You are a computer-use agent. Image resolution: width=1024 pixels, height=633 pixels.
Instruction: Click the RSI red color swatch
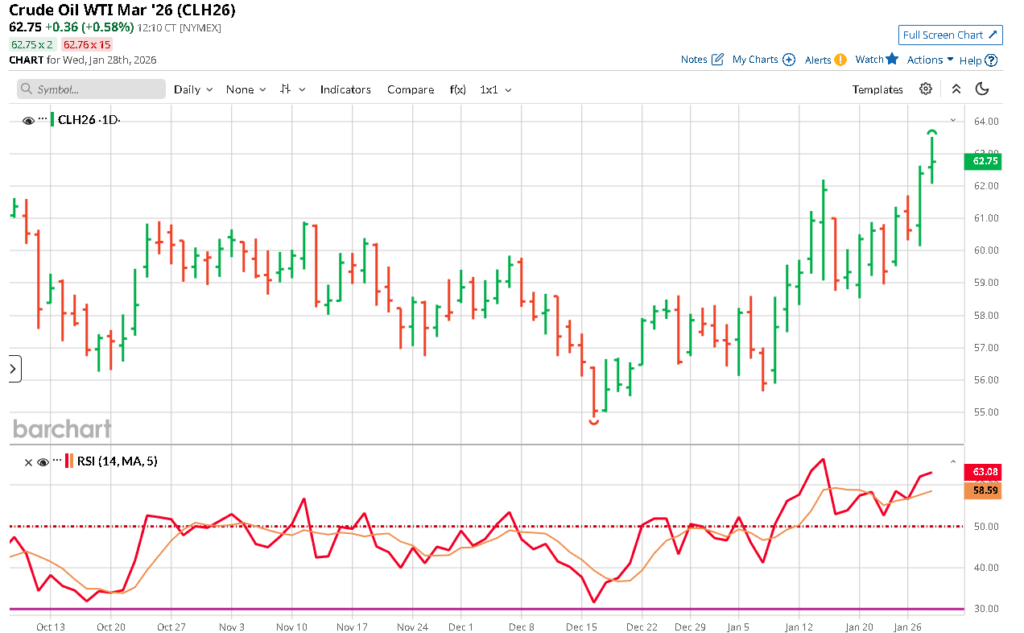coord(68,461)
